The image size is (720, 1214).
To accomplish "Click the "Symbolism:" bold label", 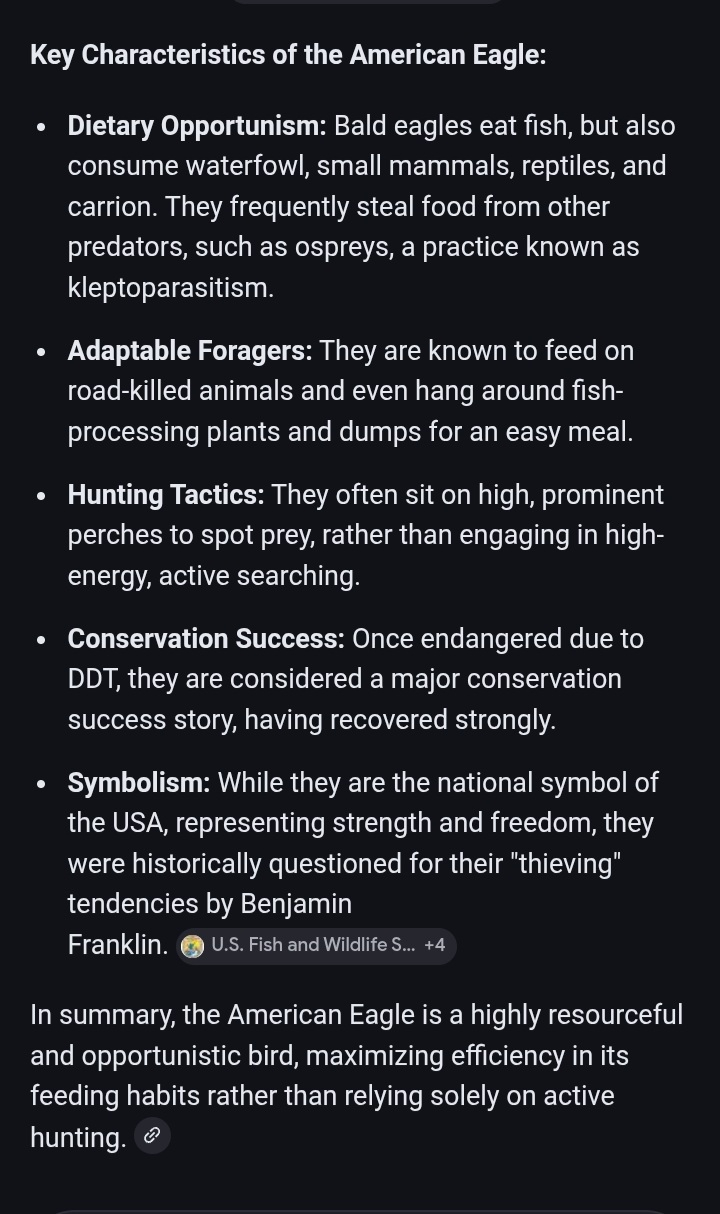I will 139,783.
